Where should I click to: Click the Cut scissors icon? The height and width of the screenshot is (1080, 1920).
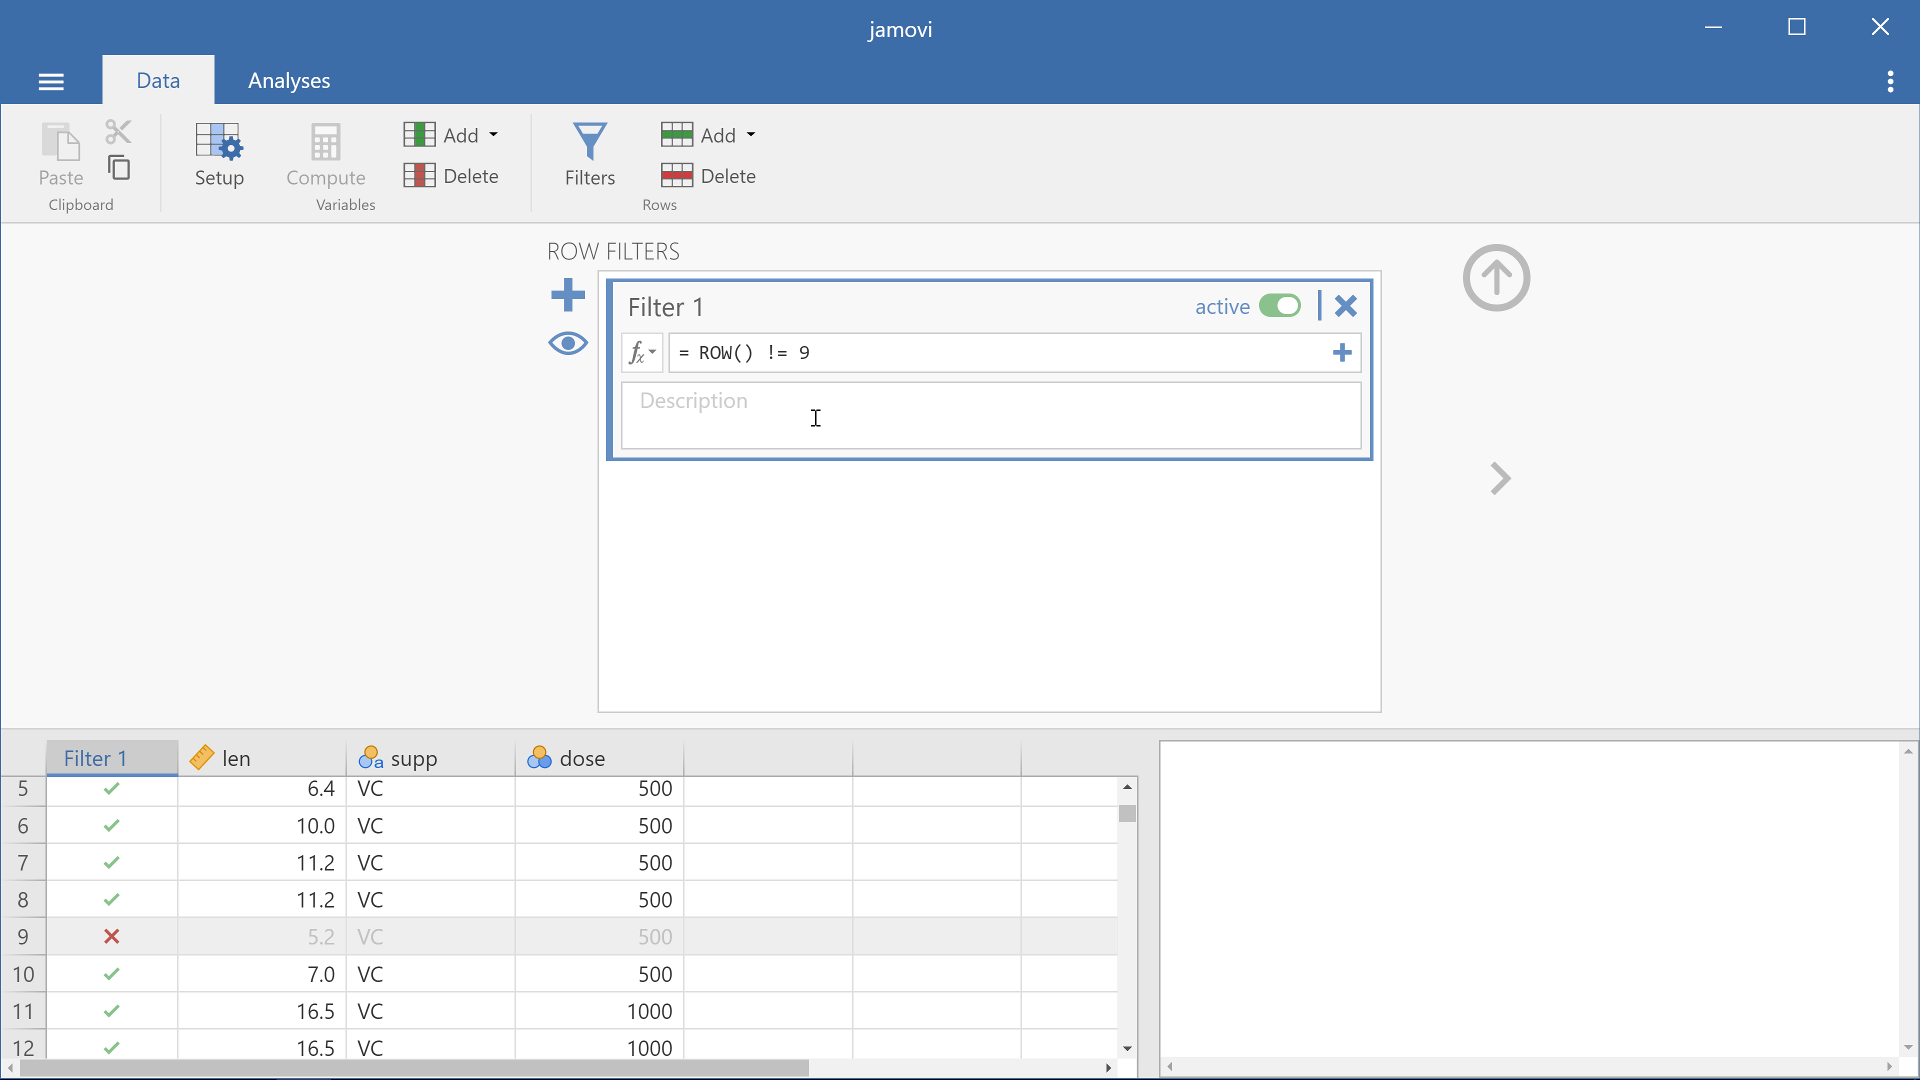click(x=118, y=131)
